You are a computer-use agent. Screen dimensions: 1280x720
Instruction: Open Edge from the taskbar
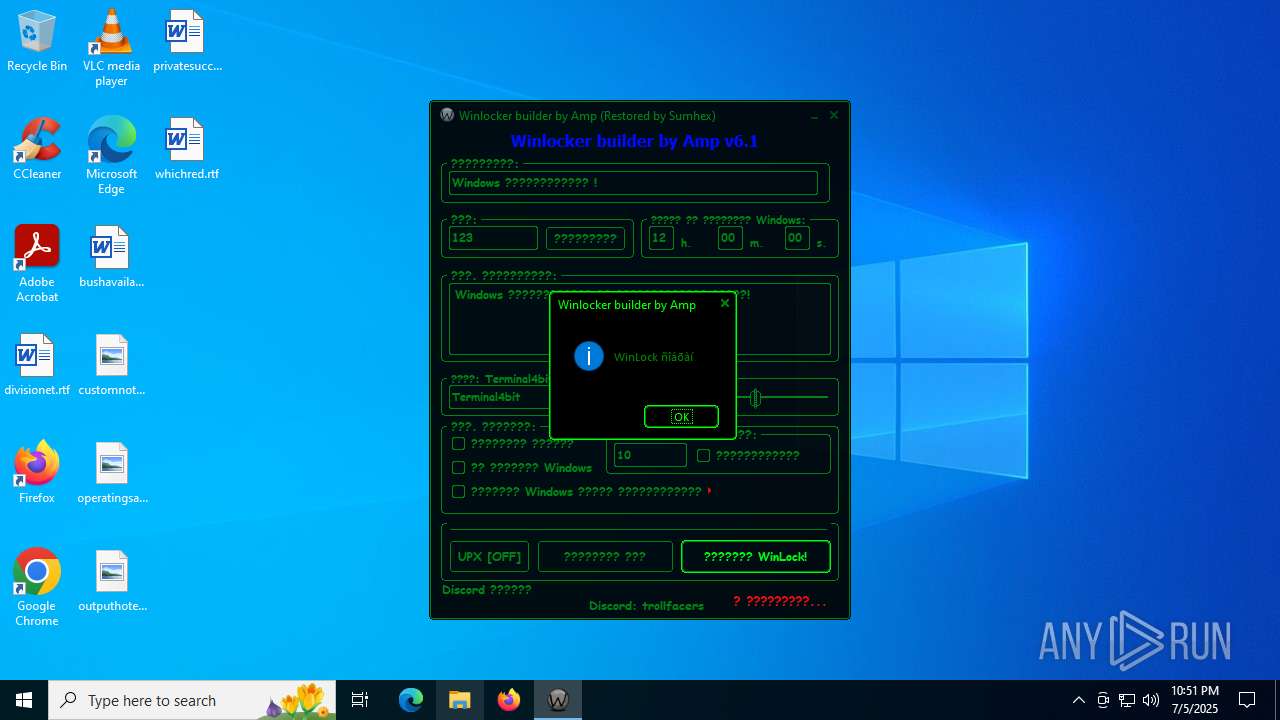411,700
